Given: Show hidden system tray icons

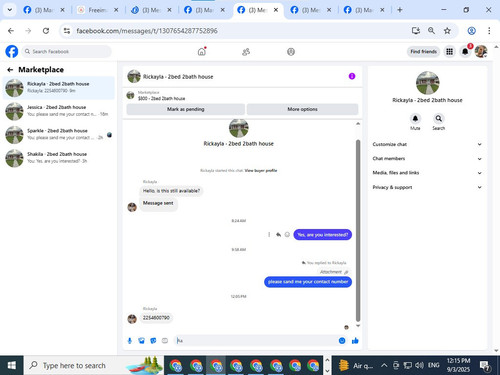Looking at the screenshot, I should [x=384, y=366].
